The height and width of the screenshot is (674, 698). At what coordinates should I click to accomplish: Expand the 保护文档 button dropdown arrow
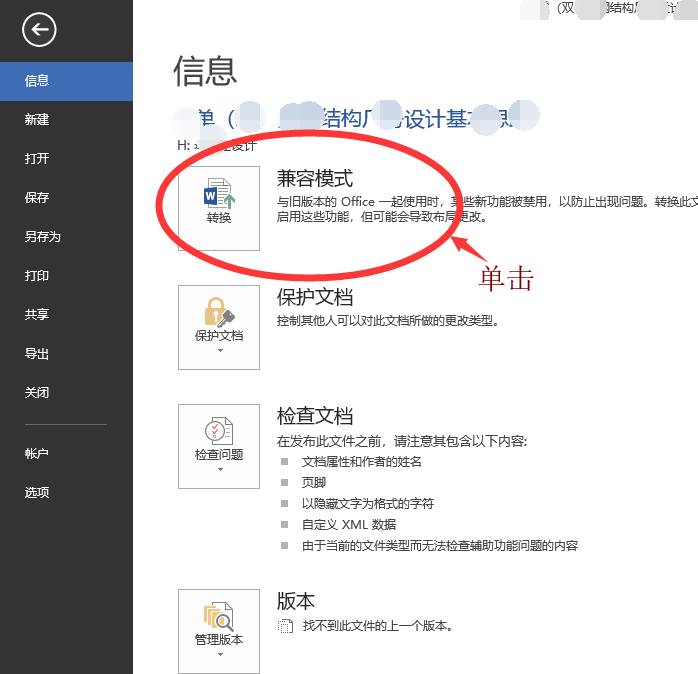pos(220,350)
